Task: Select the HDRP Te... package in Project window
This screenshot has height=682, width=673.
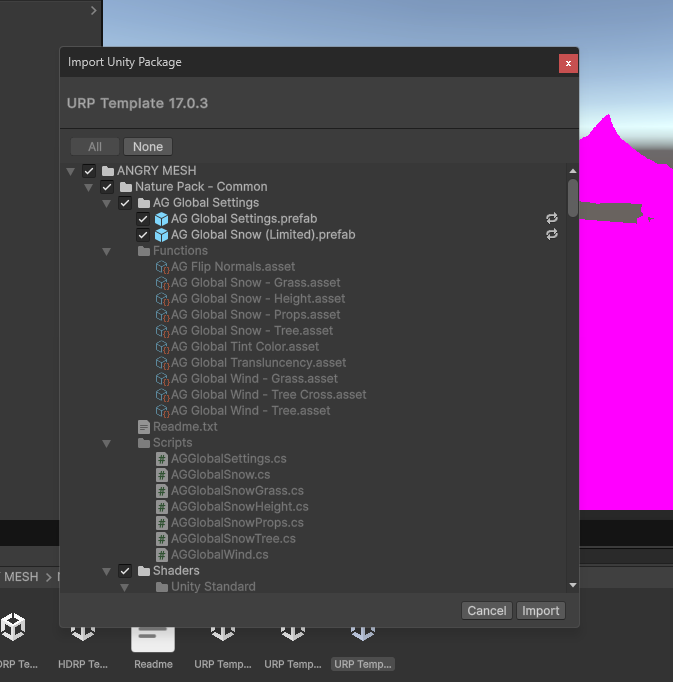Action: 83,646
